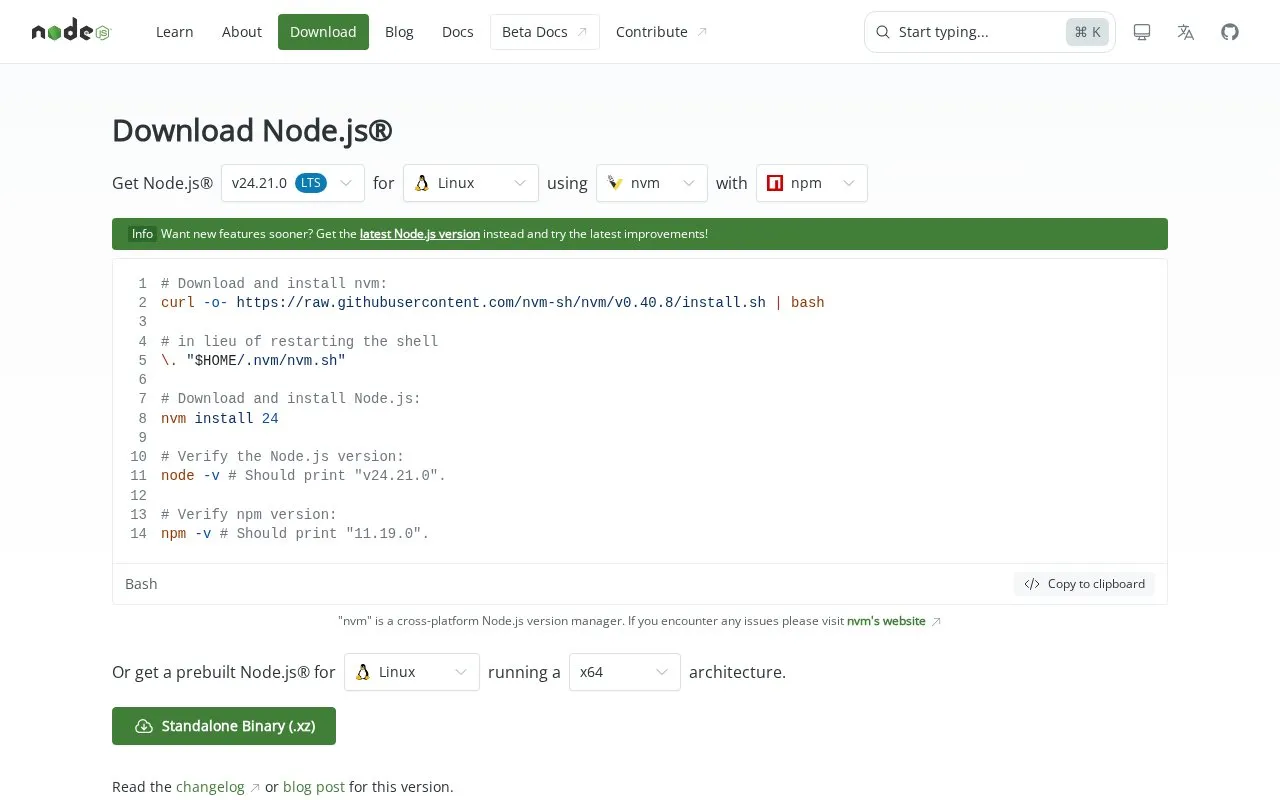Open the Contribute nav link

662,32
